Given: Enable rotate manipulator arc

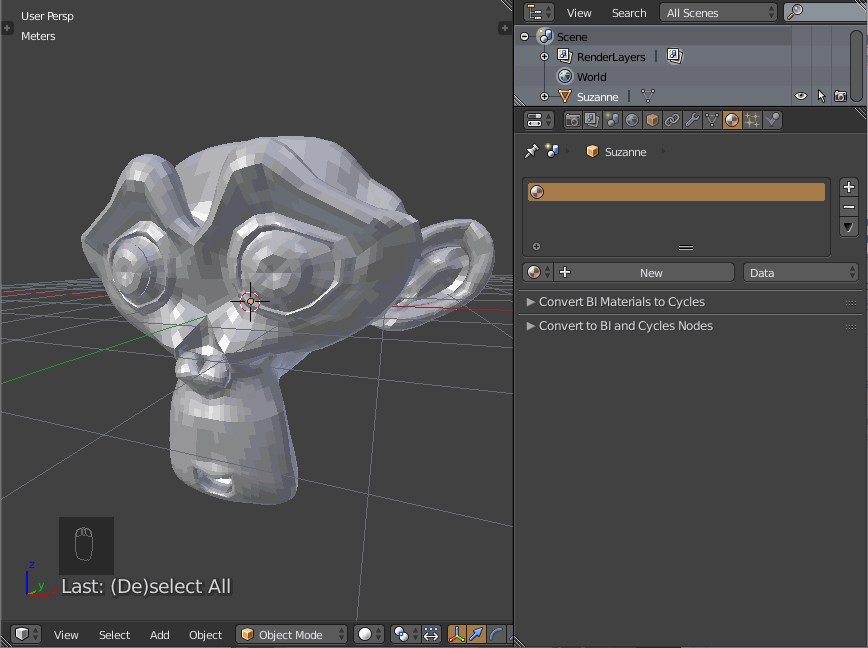Looking at the screenshot, I should [x=496, y=634].
